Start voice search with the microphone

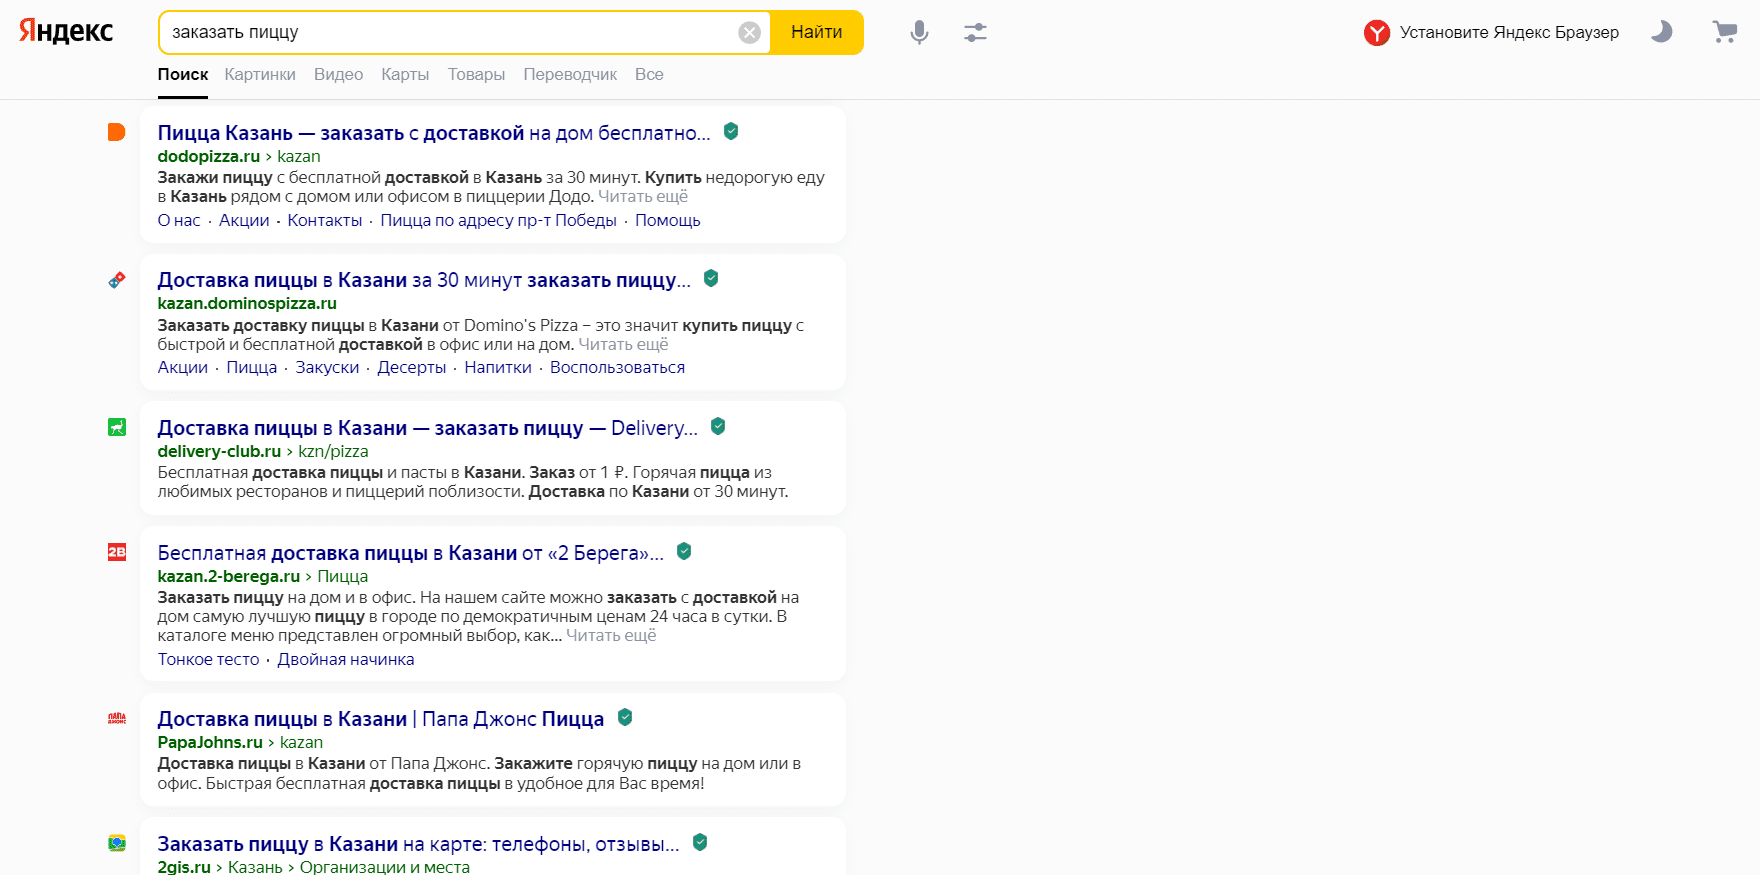[919, 33]
